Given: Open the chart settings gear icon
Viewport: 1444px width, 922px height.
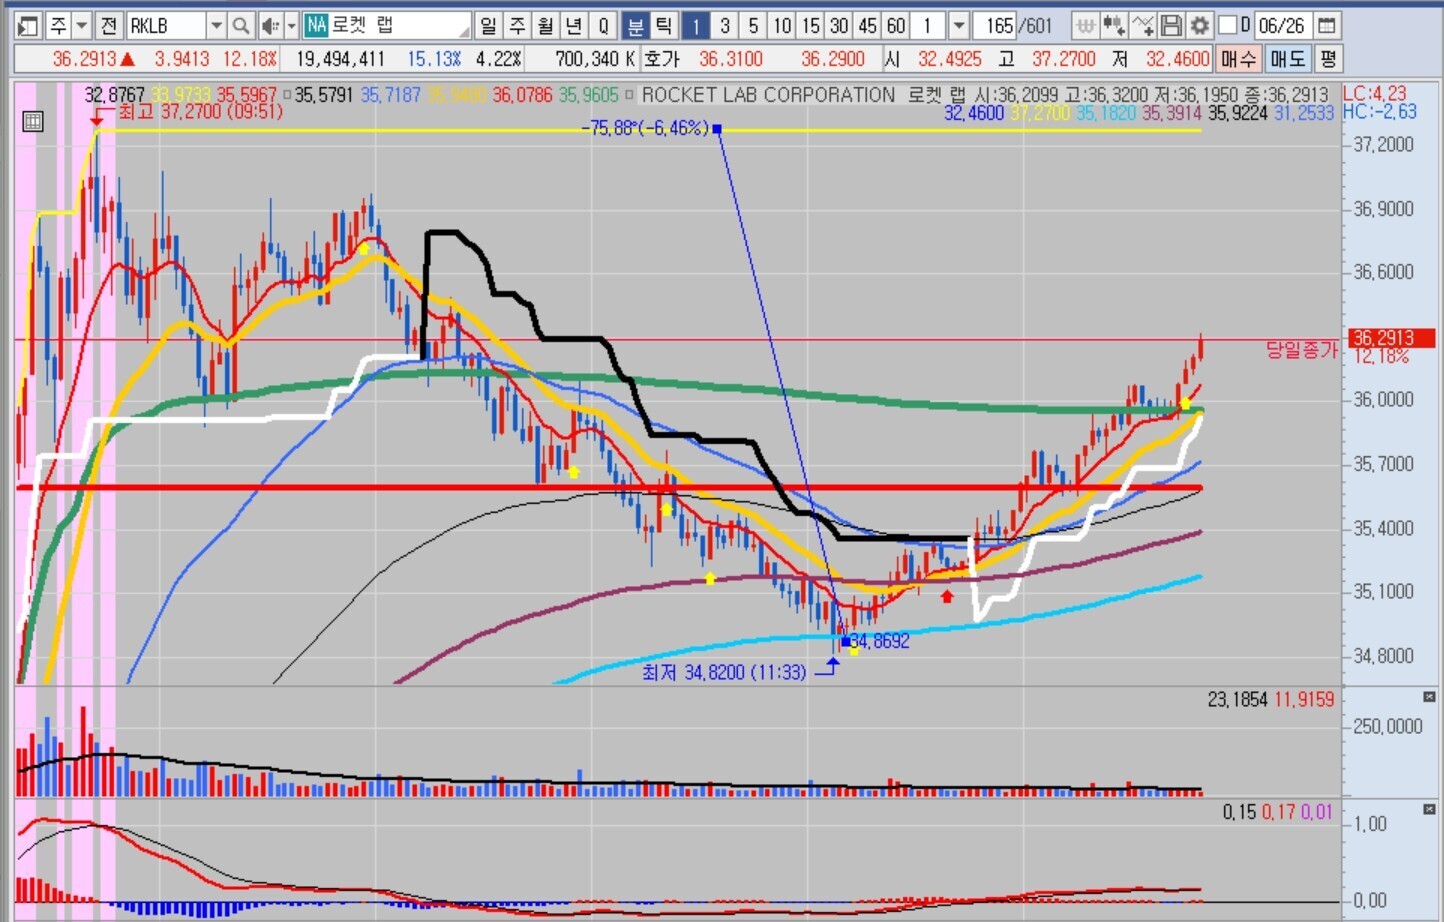Looking at the screenshot, I should tap(1200, 26).
